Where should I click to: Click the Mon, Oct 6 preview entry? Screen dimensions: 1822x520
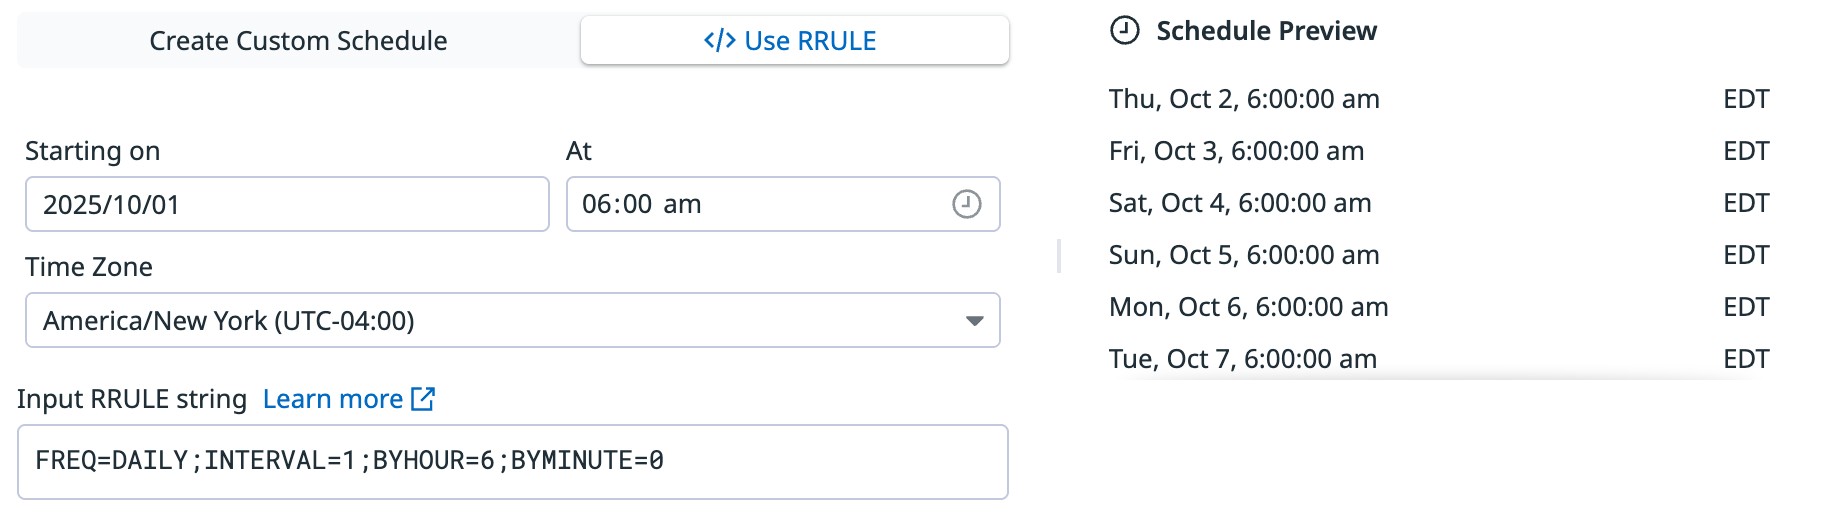coord(1248,307)
